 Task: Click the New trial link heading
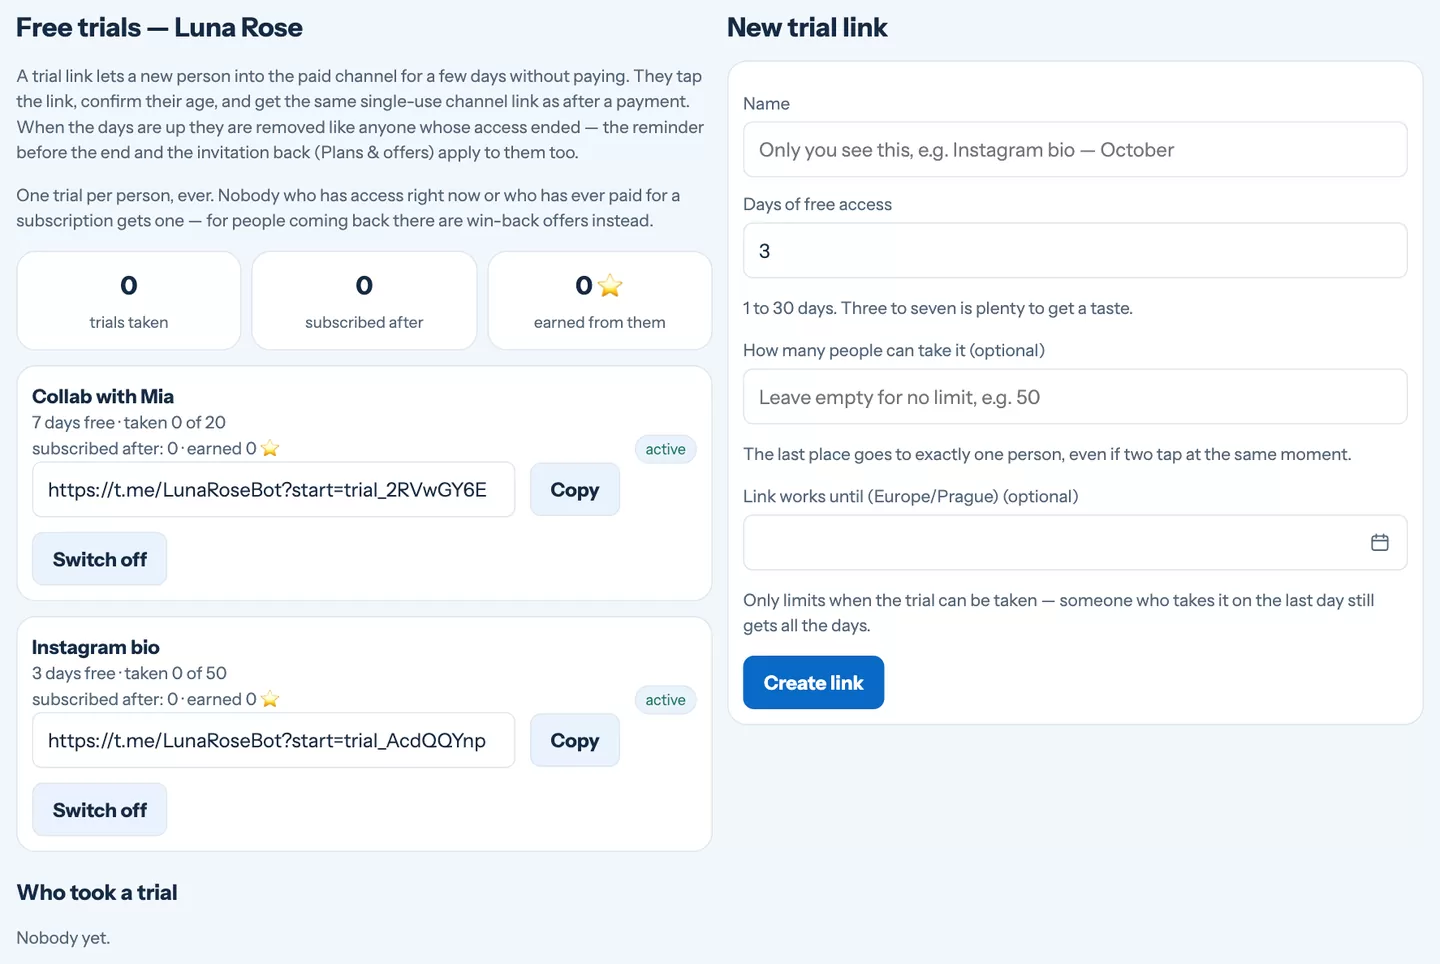coord(807,28)
